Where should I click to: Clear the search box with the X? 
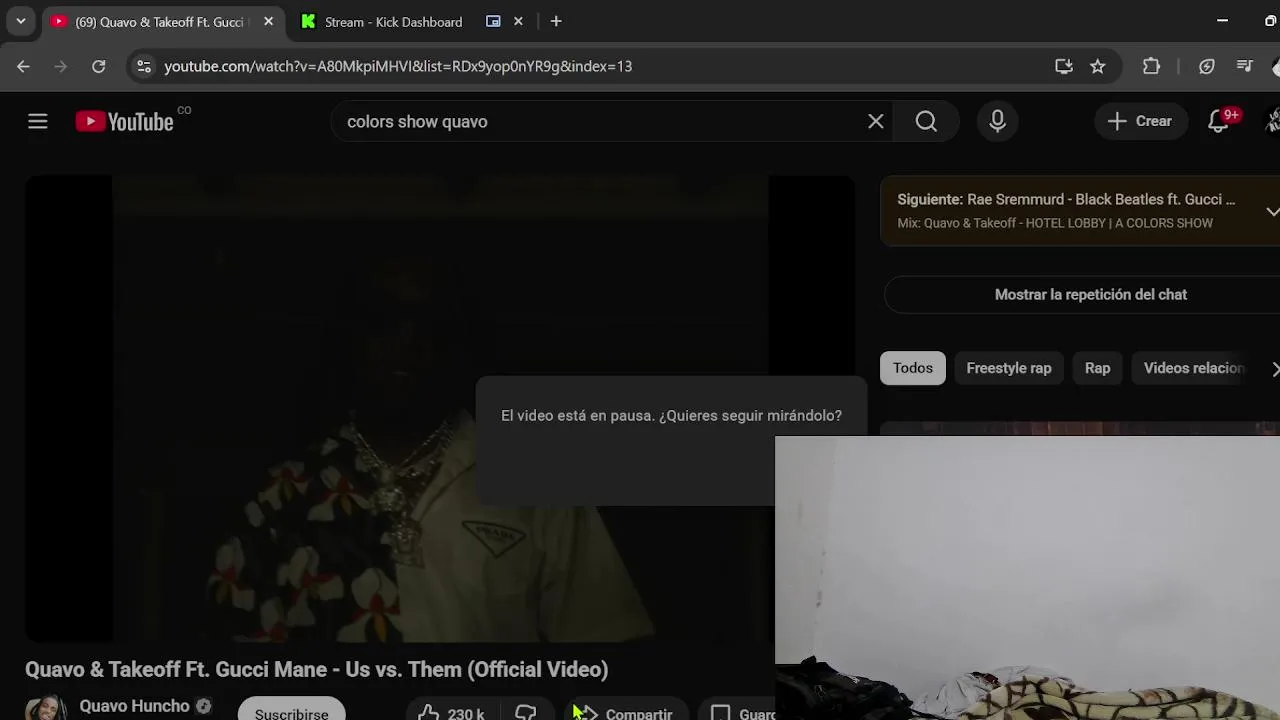[876, 121]
